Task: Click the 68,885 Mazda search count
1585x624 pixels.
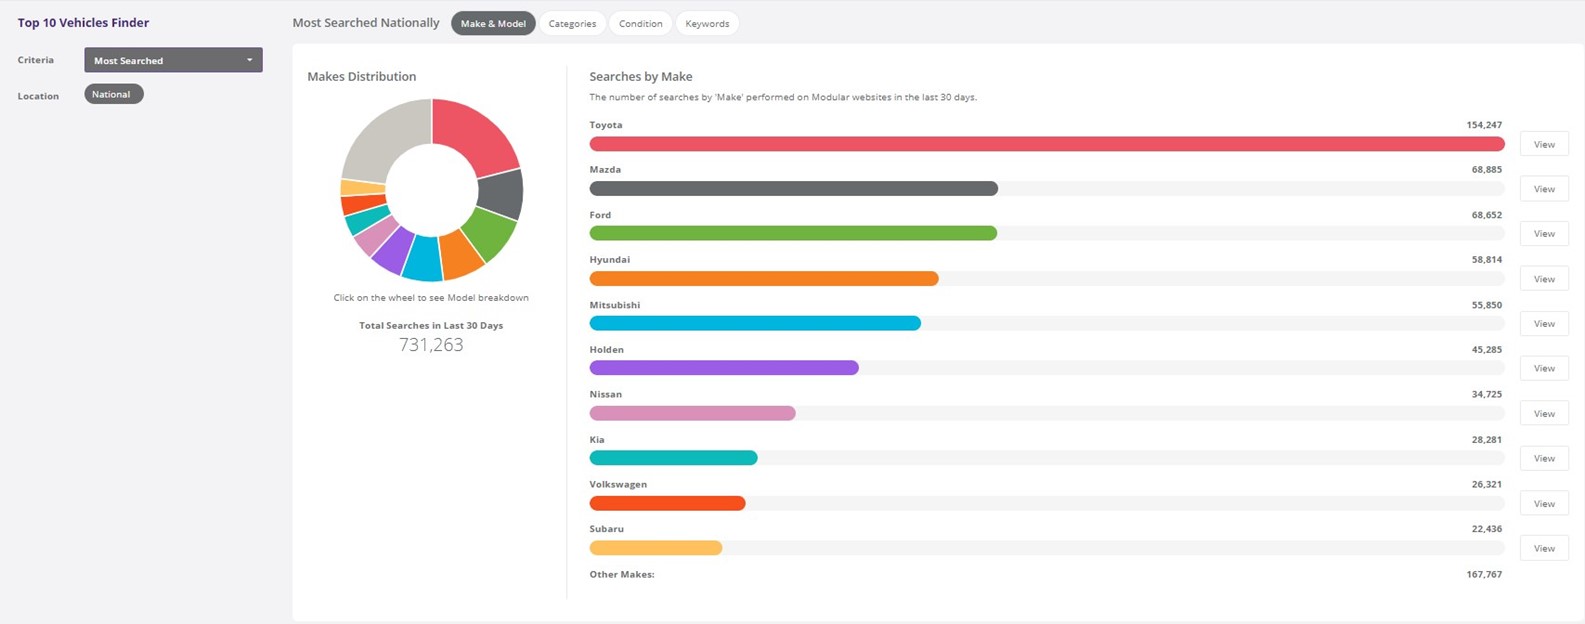Action: point(1487,169)
